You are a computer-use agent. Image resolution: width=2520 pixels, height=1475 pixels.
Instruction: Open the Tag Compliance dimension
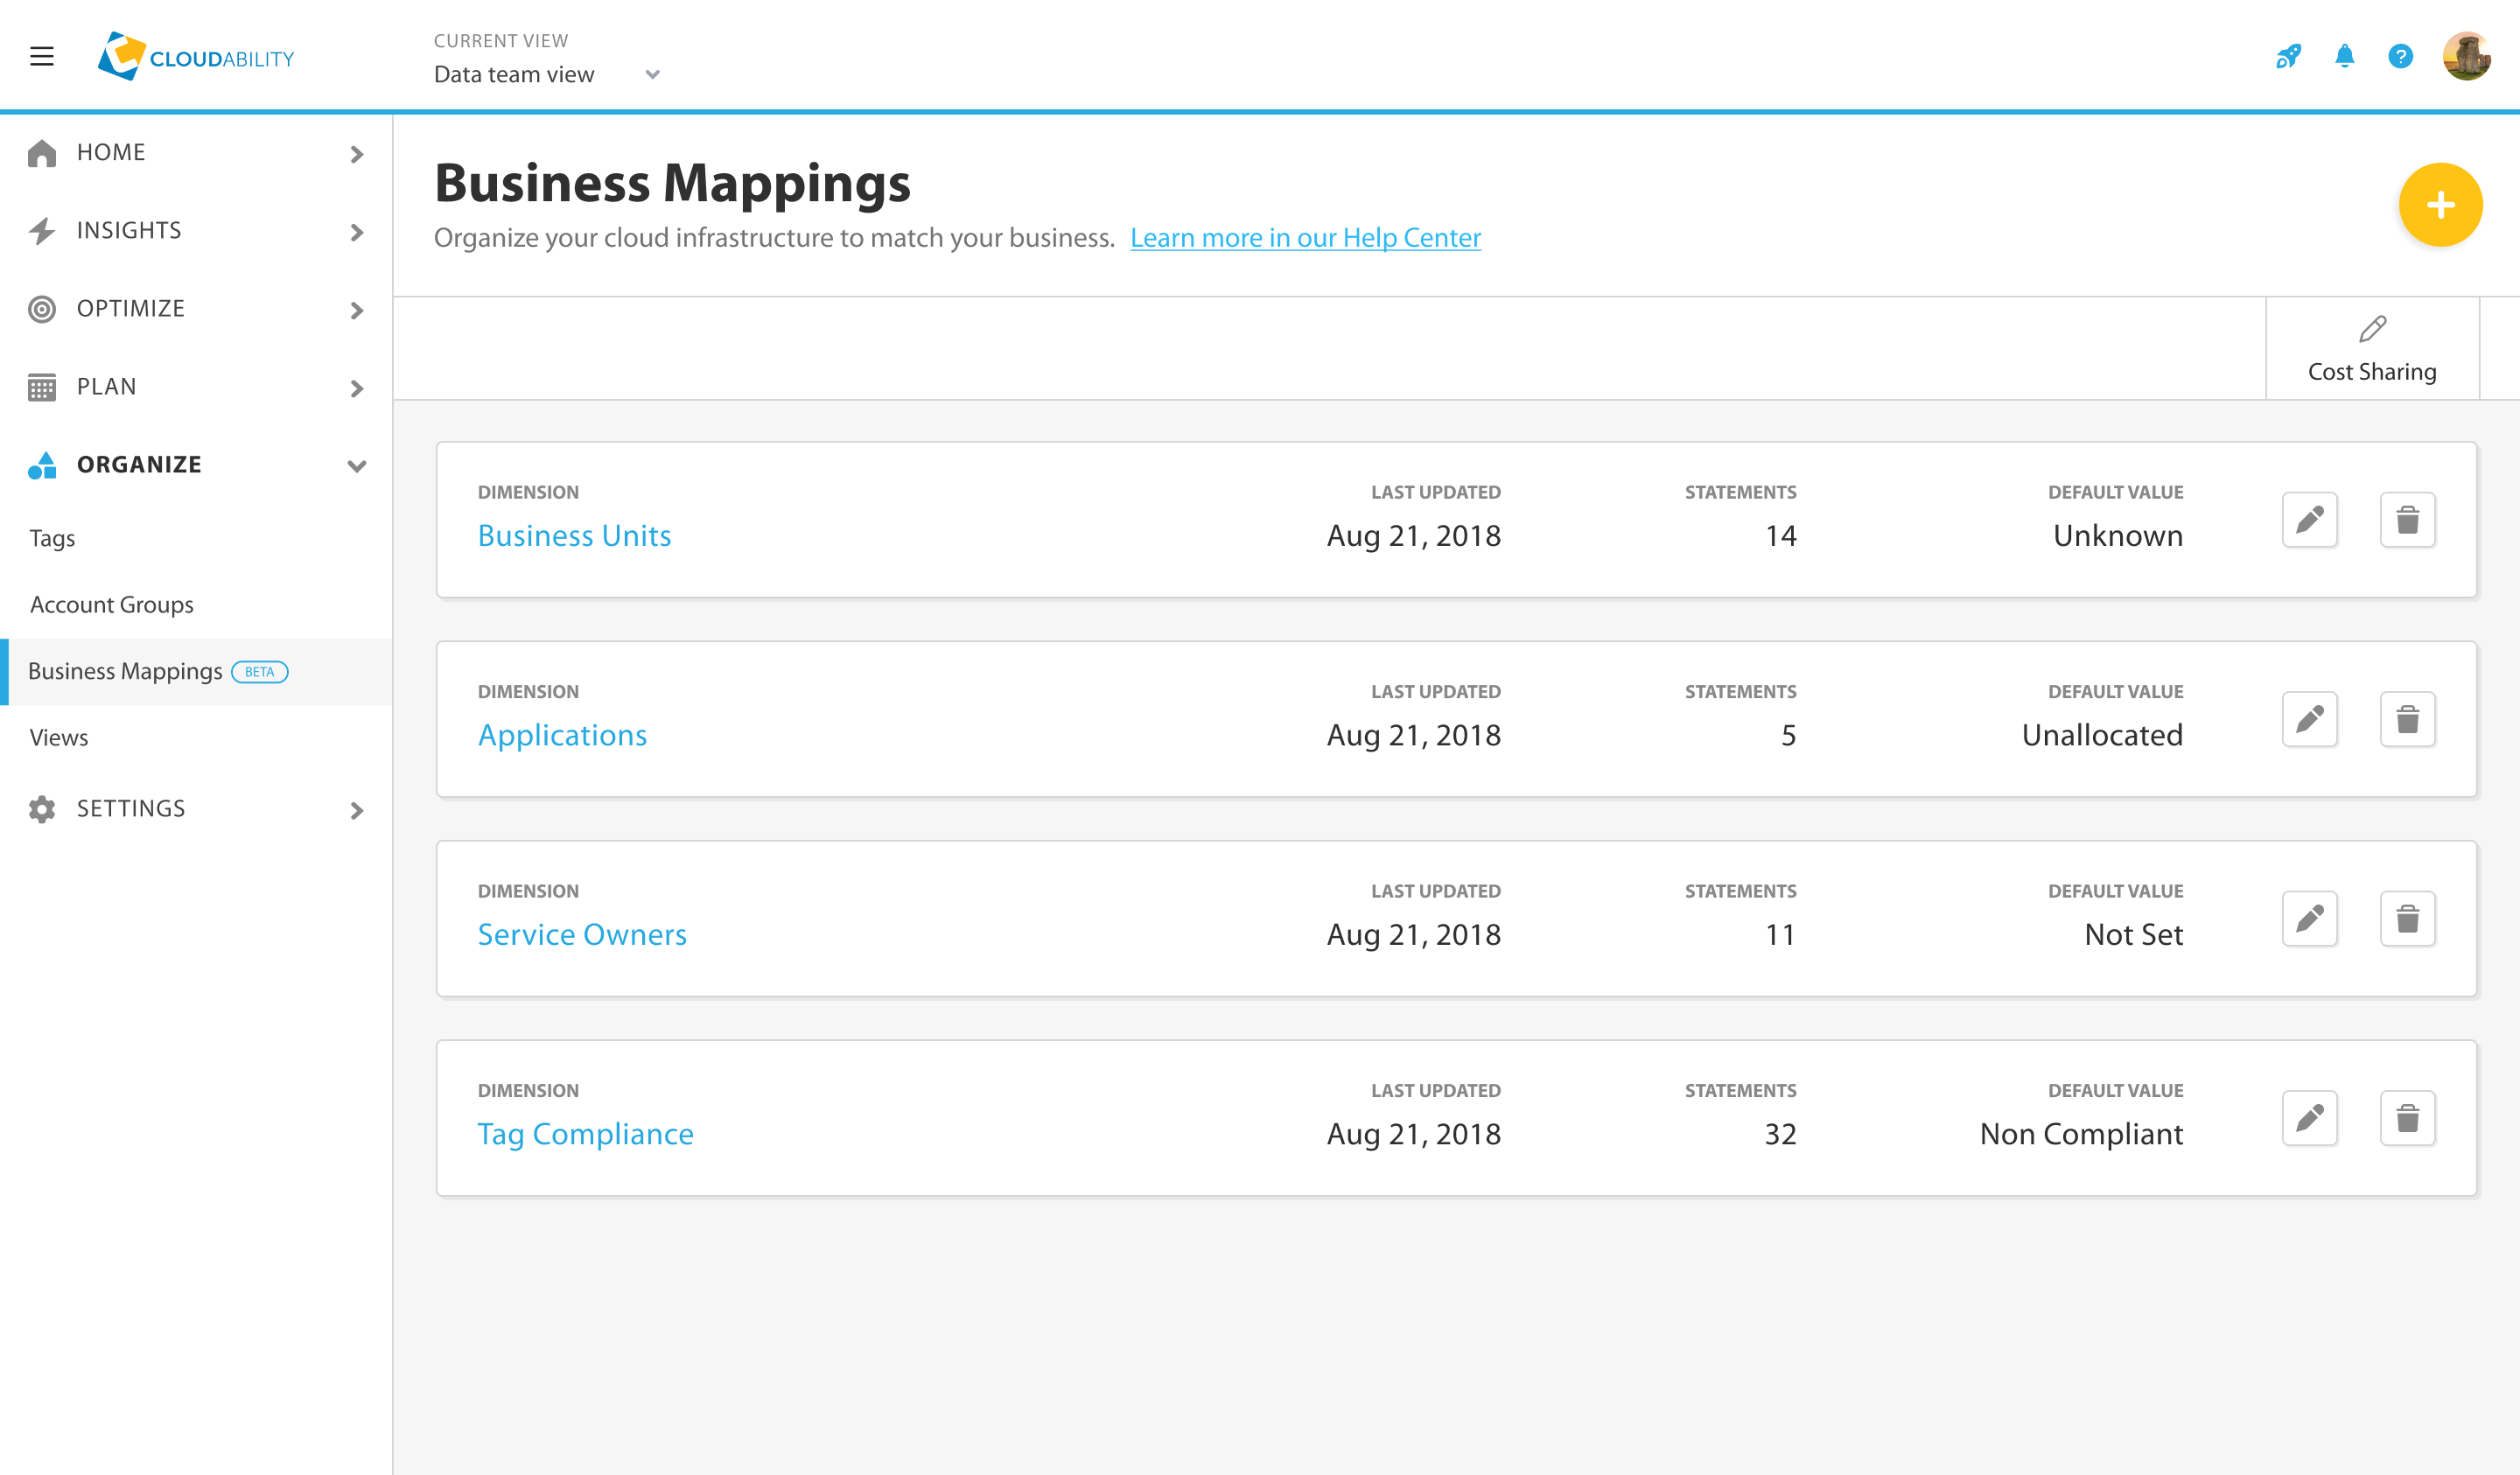click(585, 1134)
